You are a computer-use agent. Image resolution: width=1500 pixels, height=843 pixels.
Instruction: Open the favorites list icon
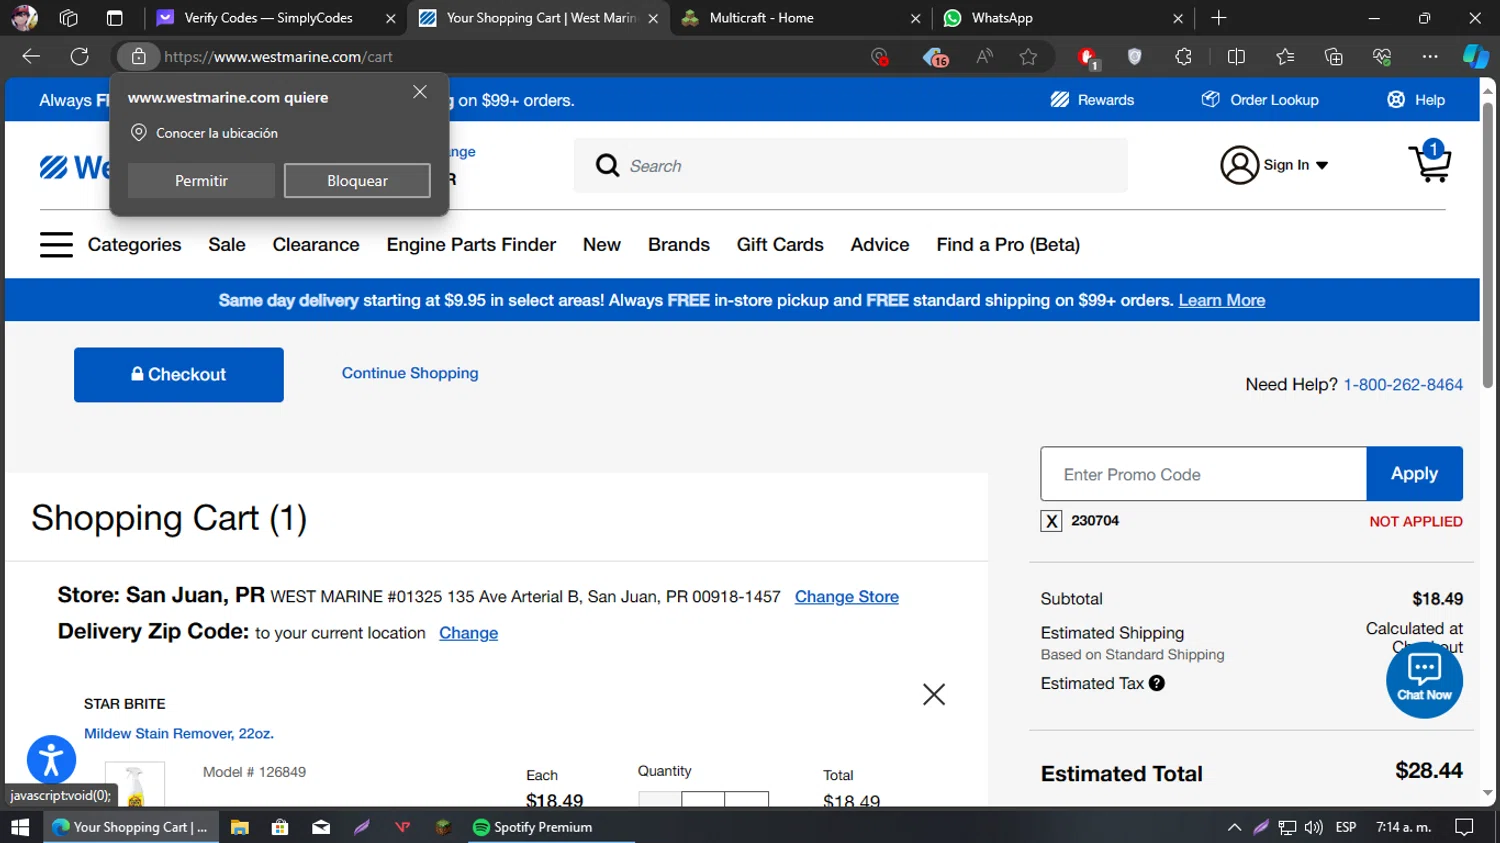coord(1285,57)
